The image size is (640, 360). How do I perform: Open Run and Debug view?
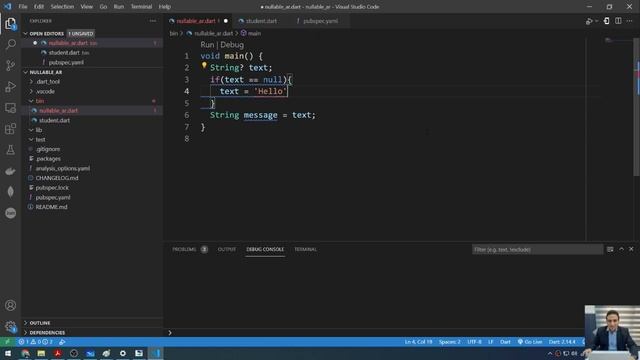[x=11, y=87]
